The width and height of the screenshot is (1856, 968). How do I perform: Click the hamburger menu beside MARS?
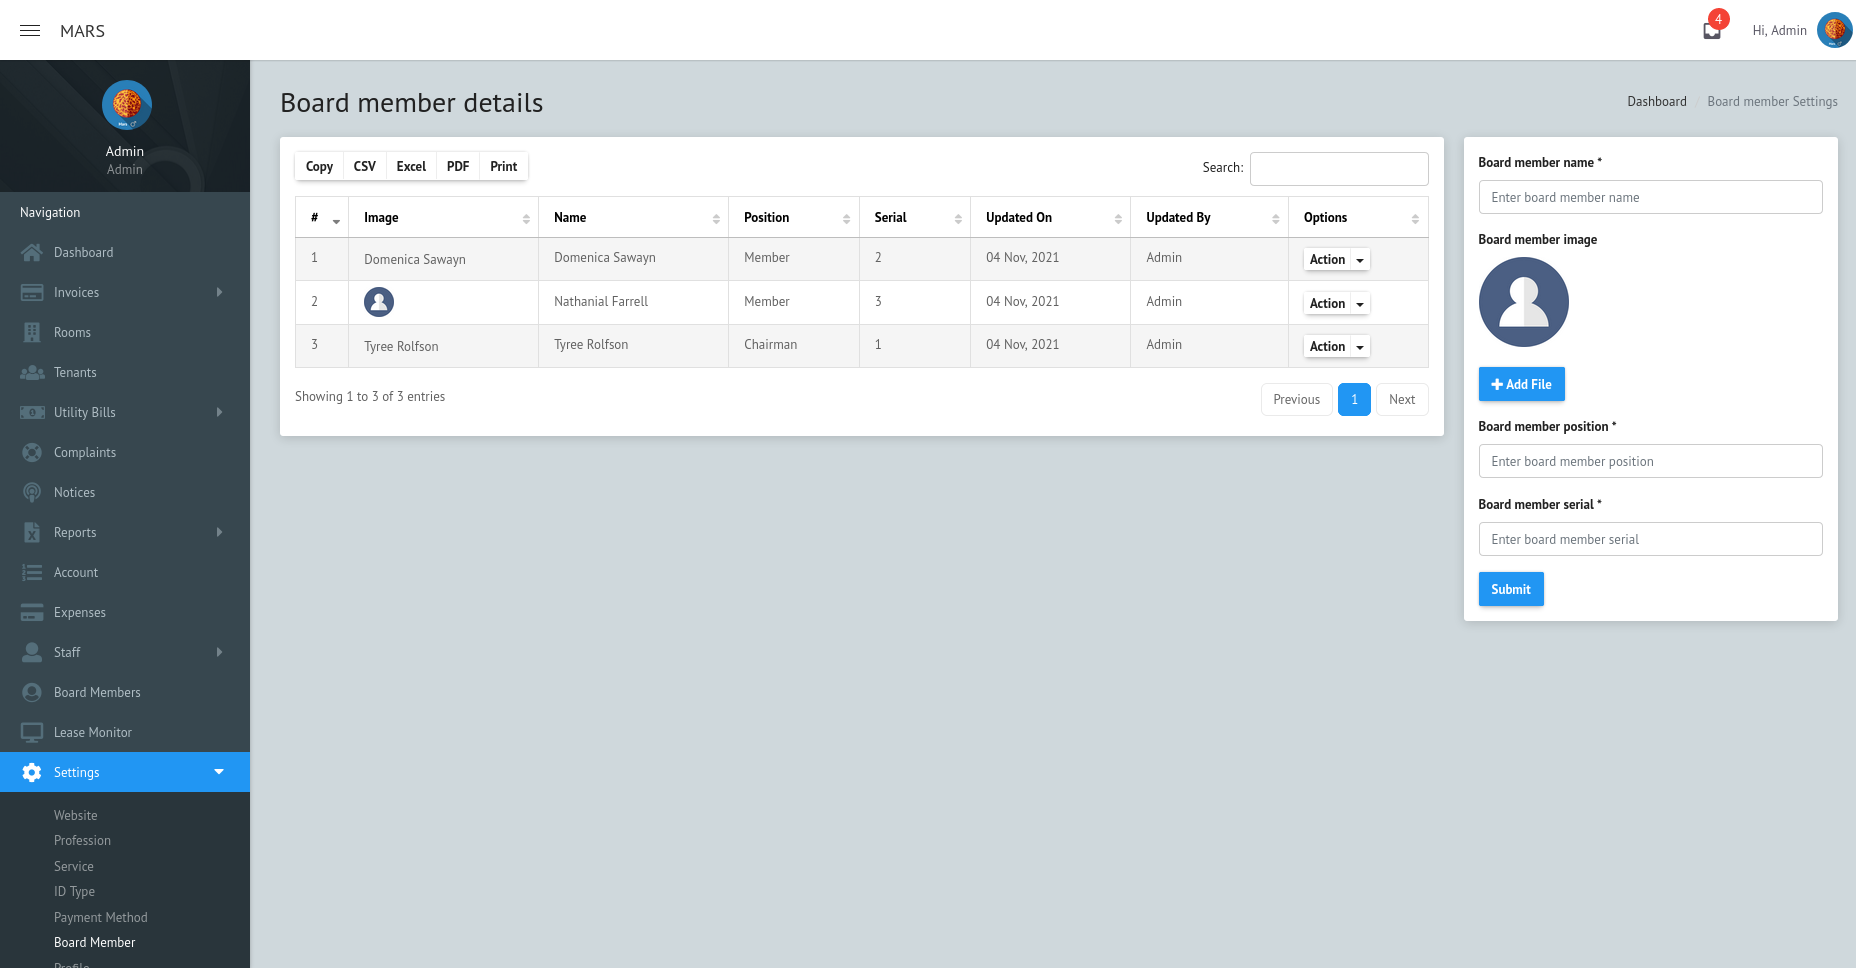pyautogui.click(x=29, y=30)
